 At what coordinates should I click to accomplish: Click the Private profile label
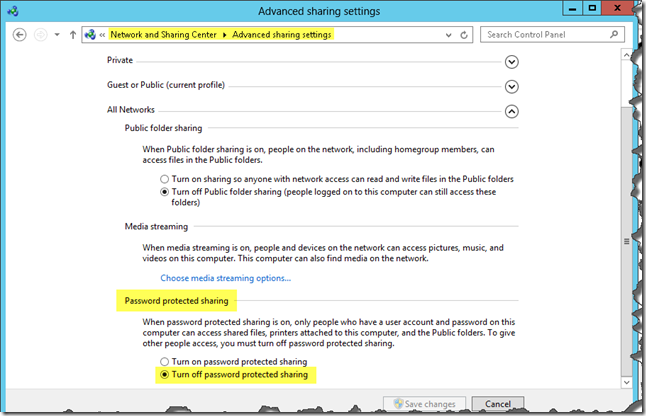click(x=120, y=60)
